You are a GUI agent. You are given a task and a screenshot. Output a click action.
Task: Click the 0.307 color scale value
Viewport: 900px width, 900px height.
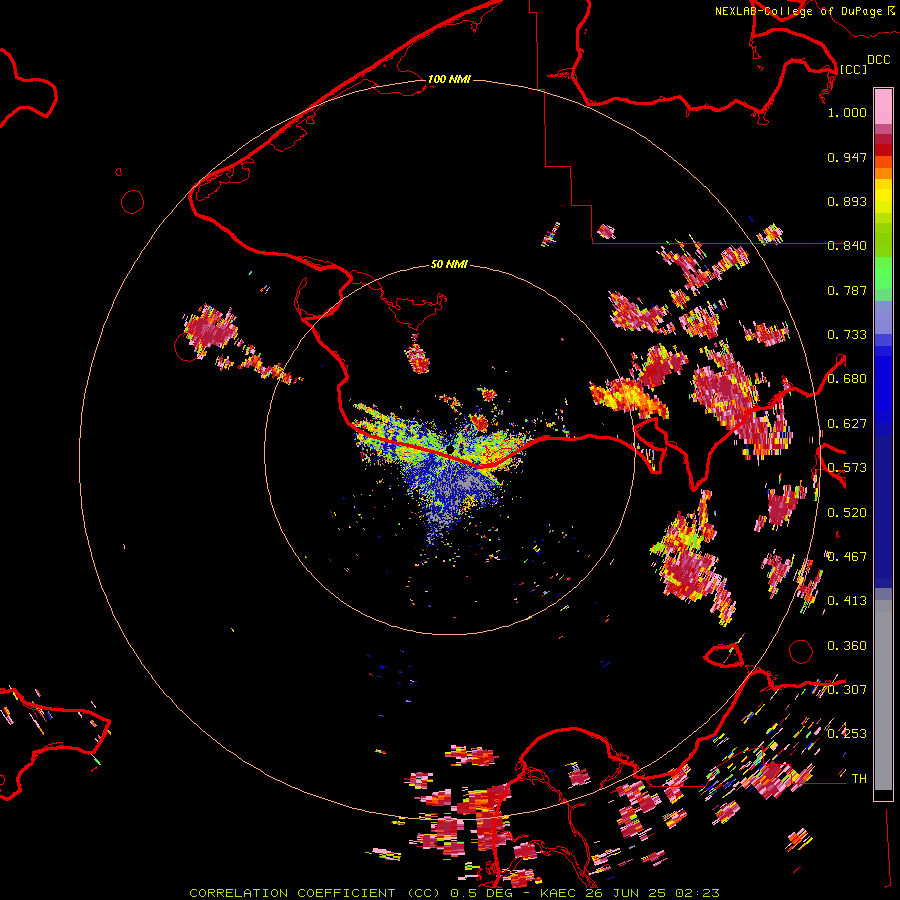point(847,690)
